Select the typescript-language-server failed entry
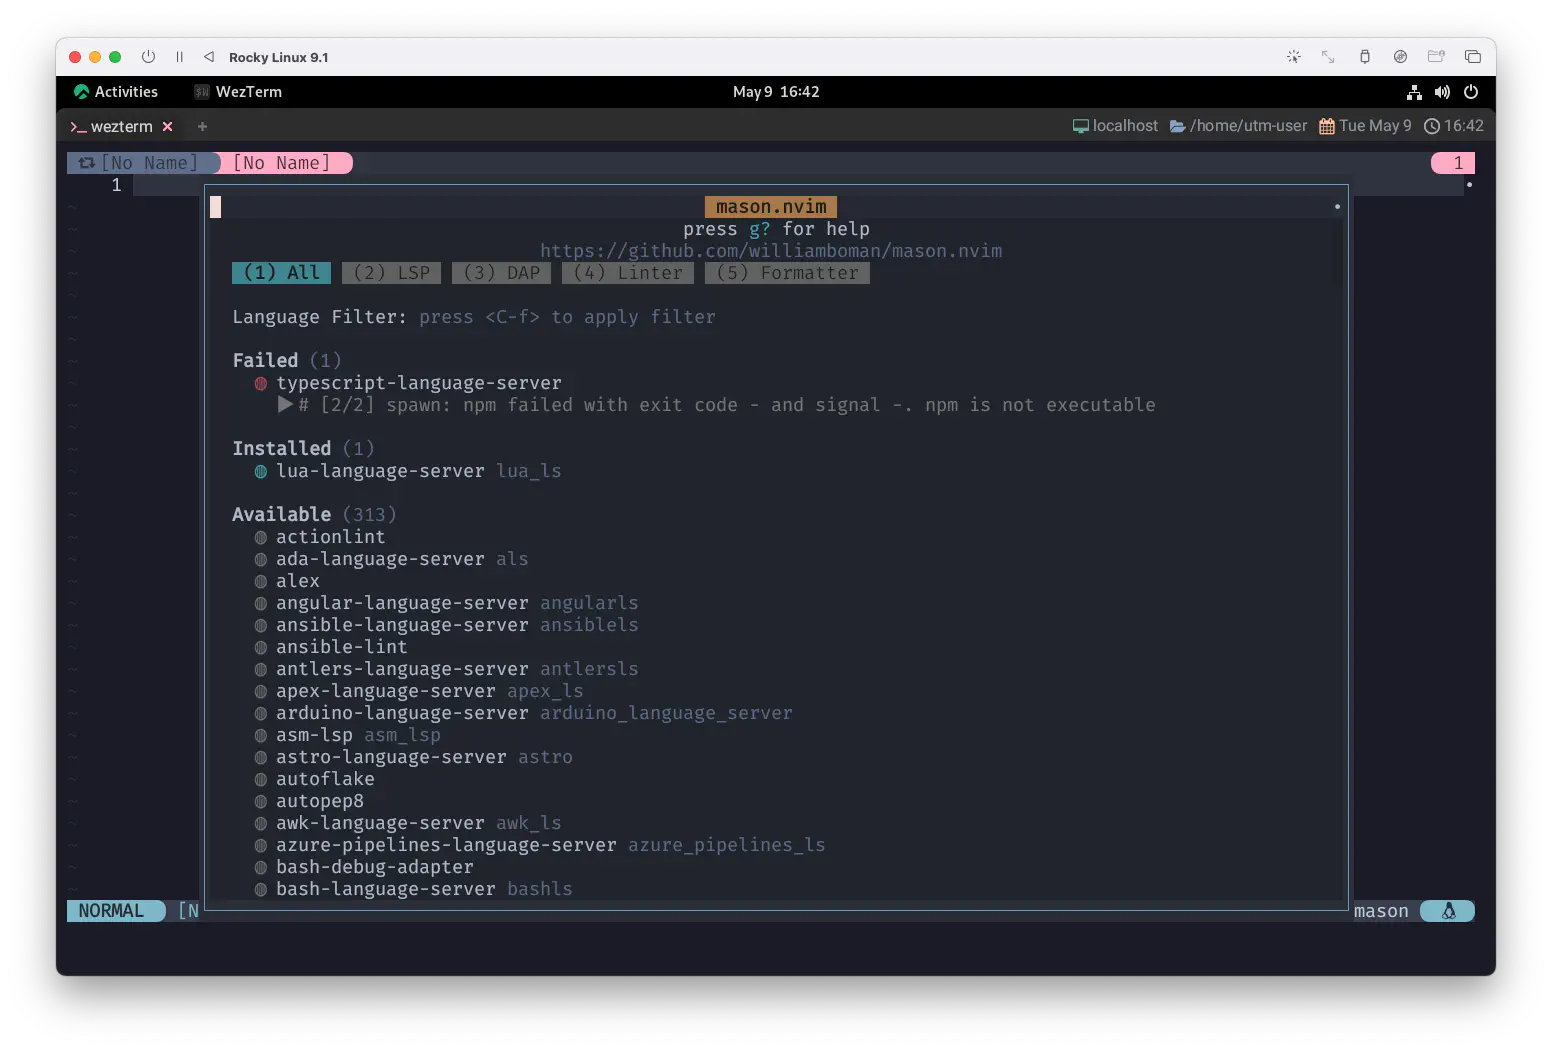The height and width of the screenshot is (1050, 1552). pos(419,383)
